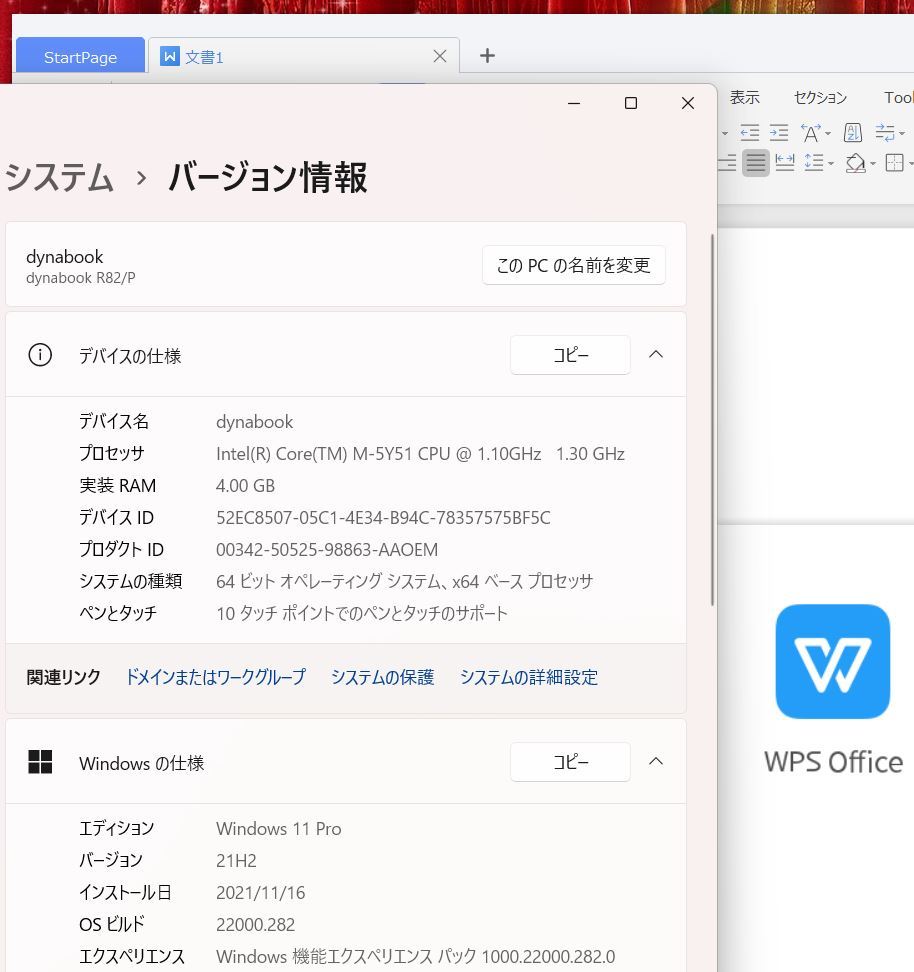The width and height of the screenshot is (914, 972).
Task: Click the WPS Office logo
Action: tap(833, 661)
